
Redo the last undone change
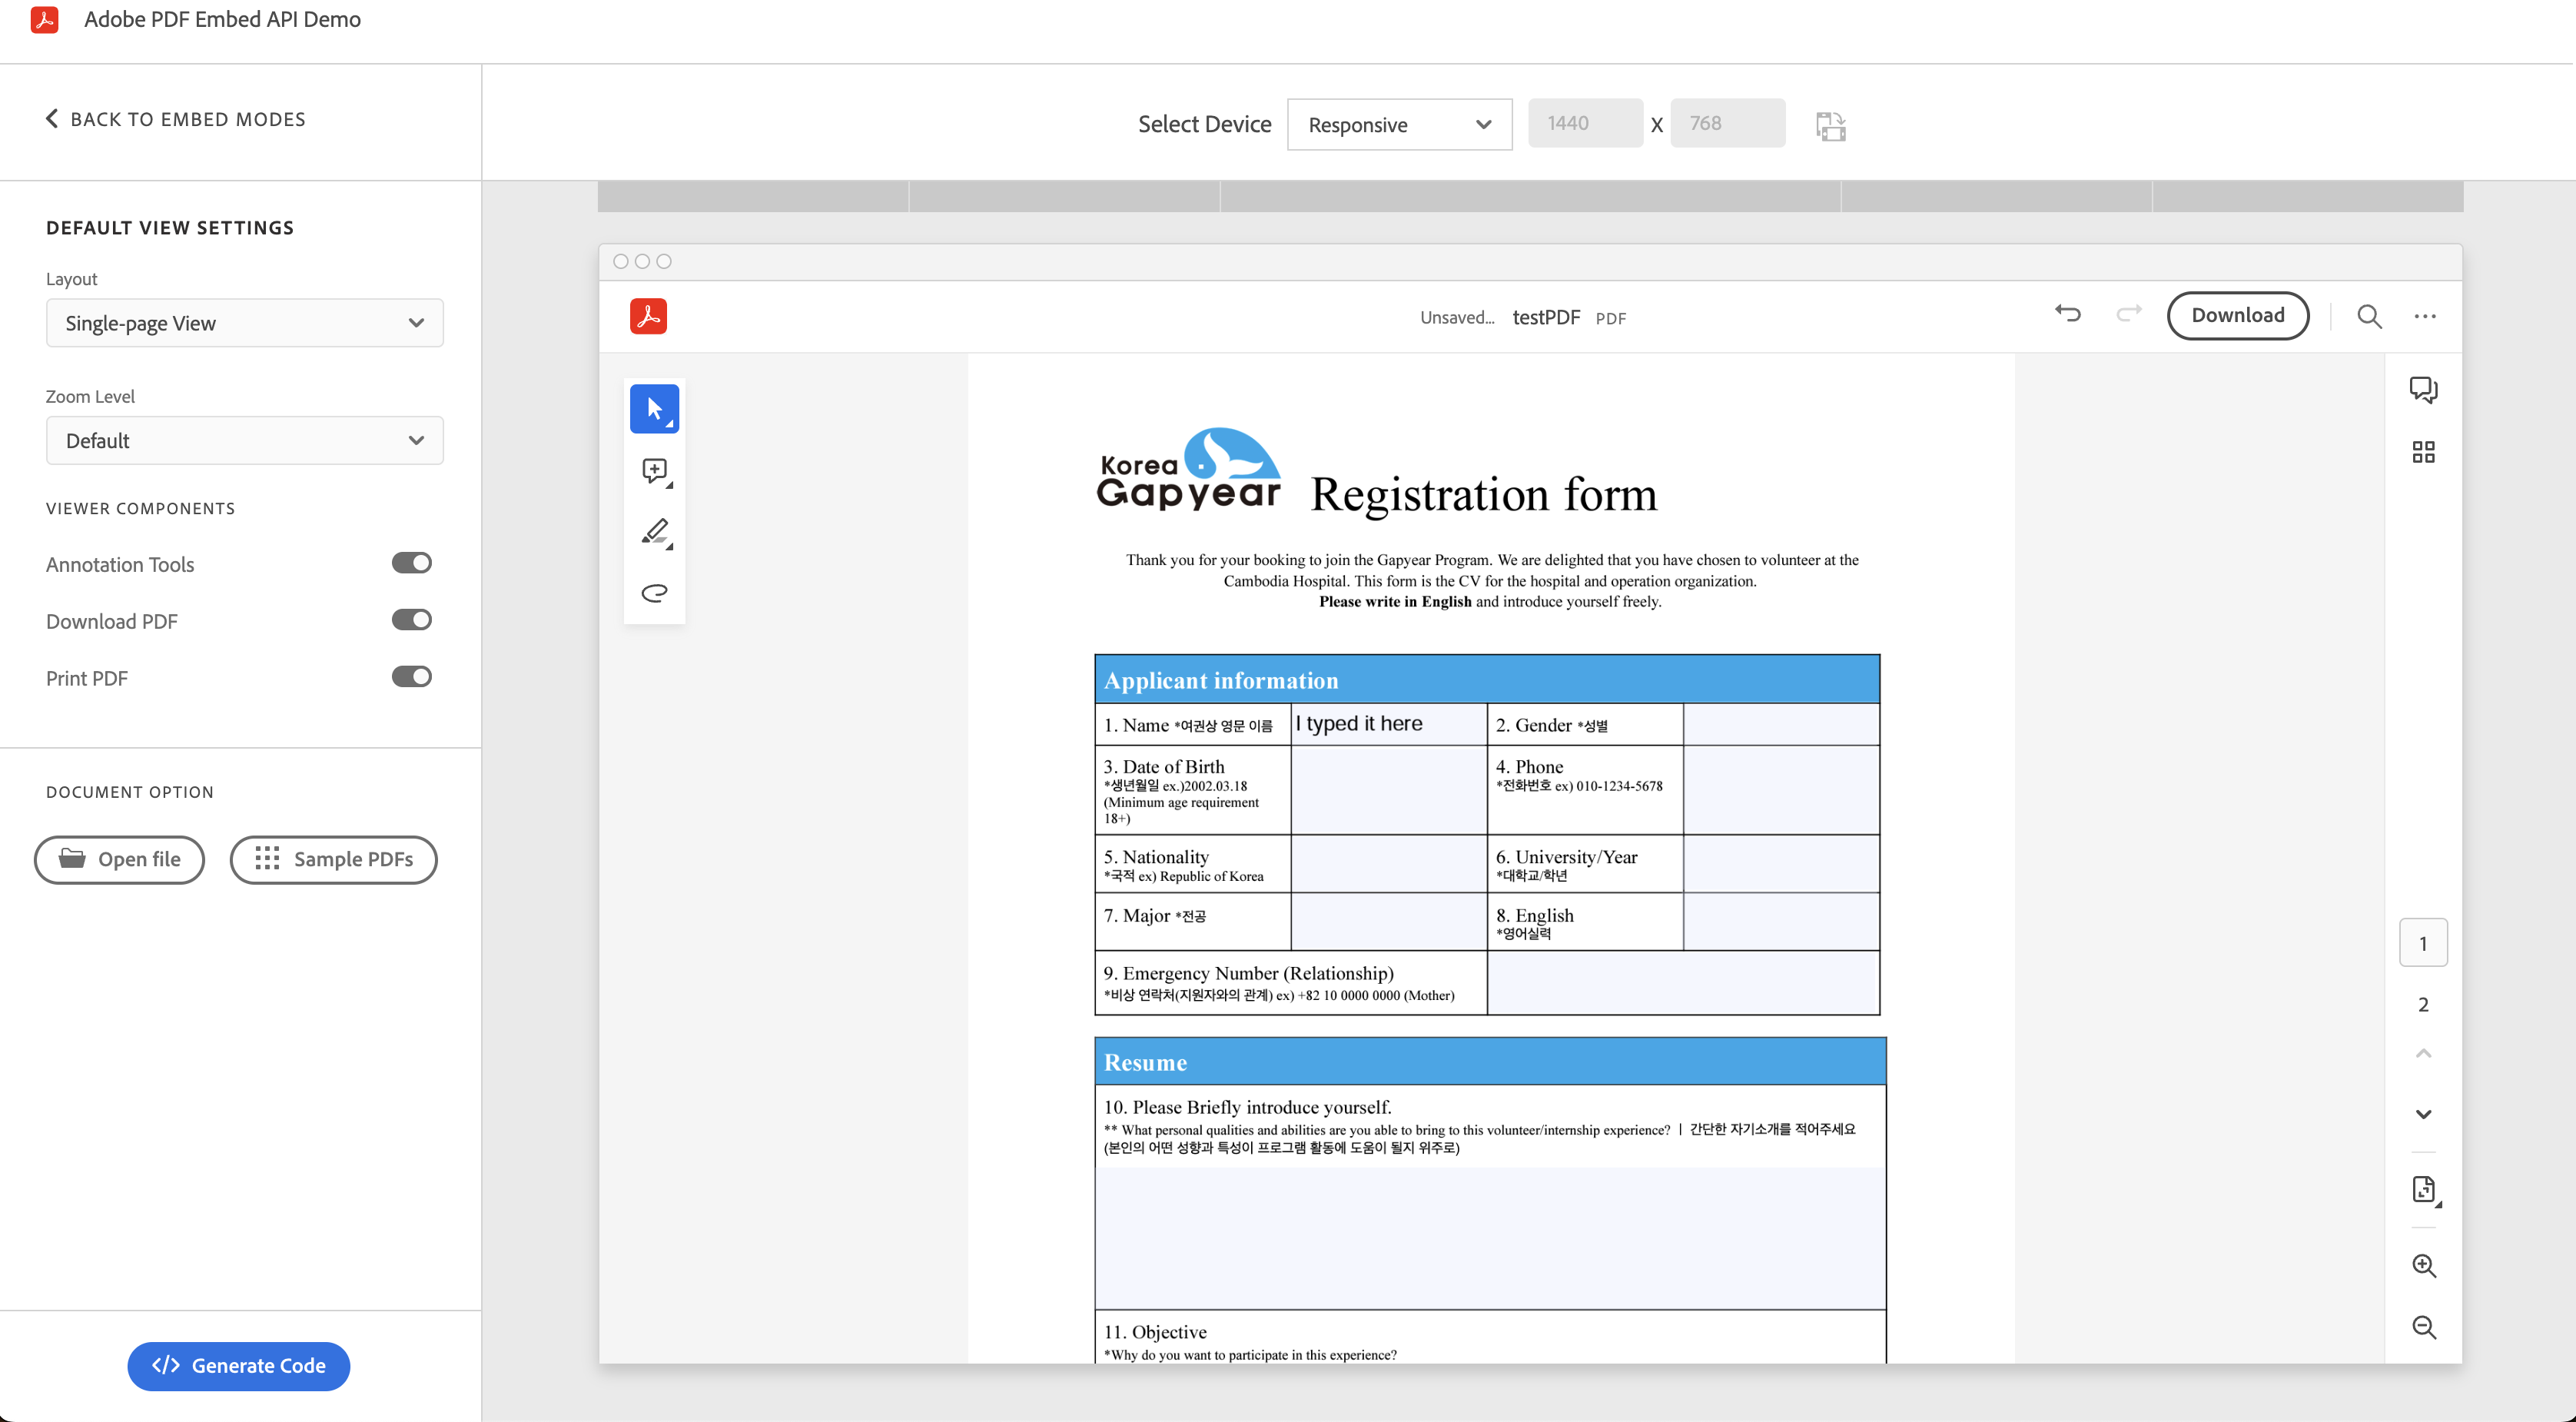tap(2128, 314)
